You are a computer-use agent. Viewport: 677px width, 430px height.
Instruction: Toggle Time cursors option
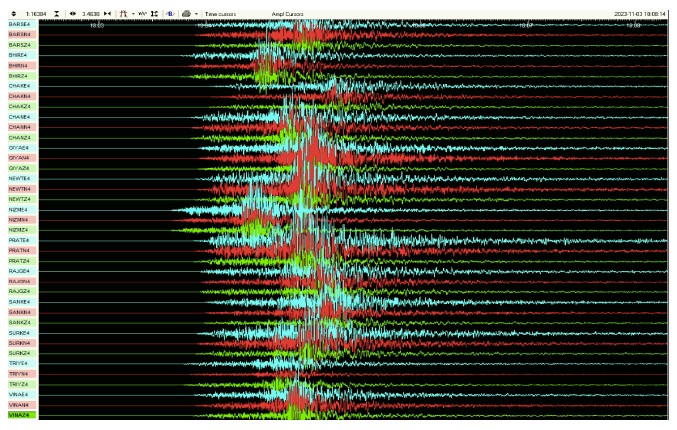[x=219, y=14]
